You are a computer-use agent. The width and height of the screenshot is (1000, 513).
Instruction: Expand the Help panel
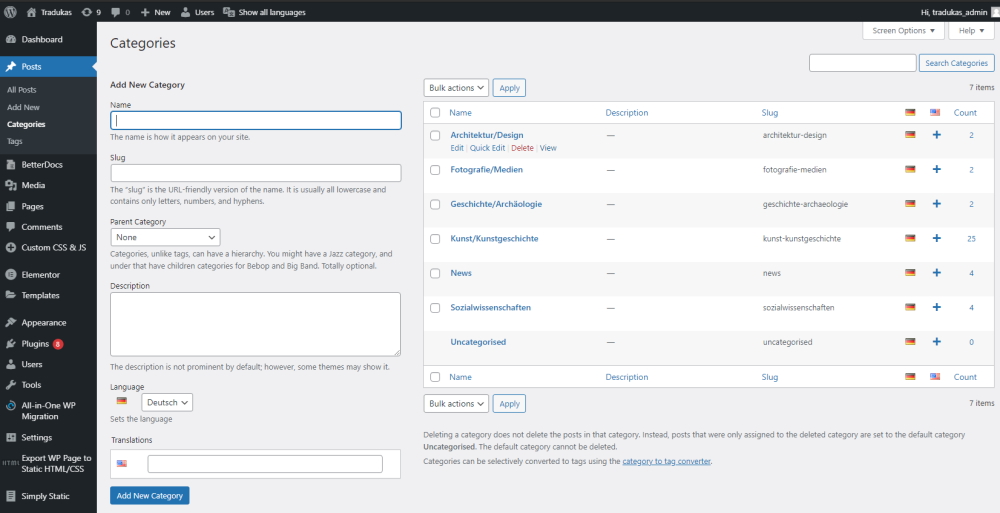click(x=971, y=30)
